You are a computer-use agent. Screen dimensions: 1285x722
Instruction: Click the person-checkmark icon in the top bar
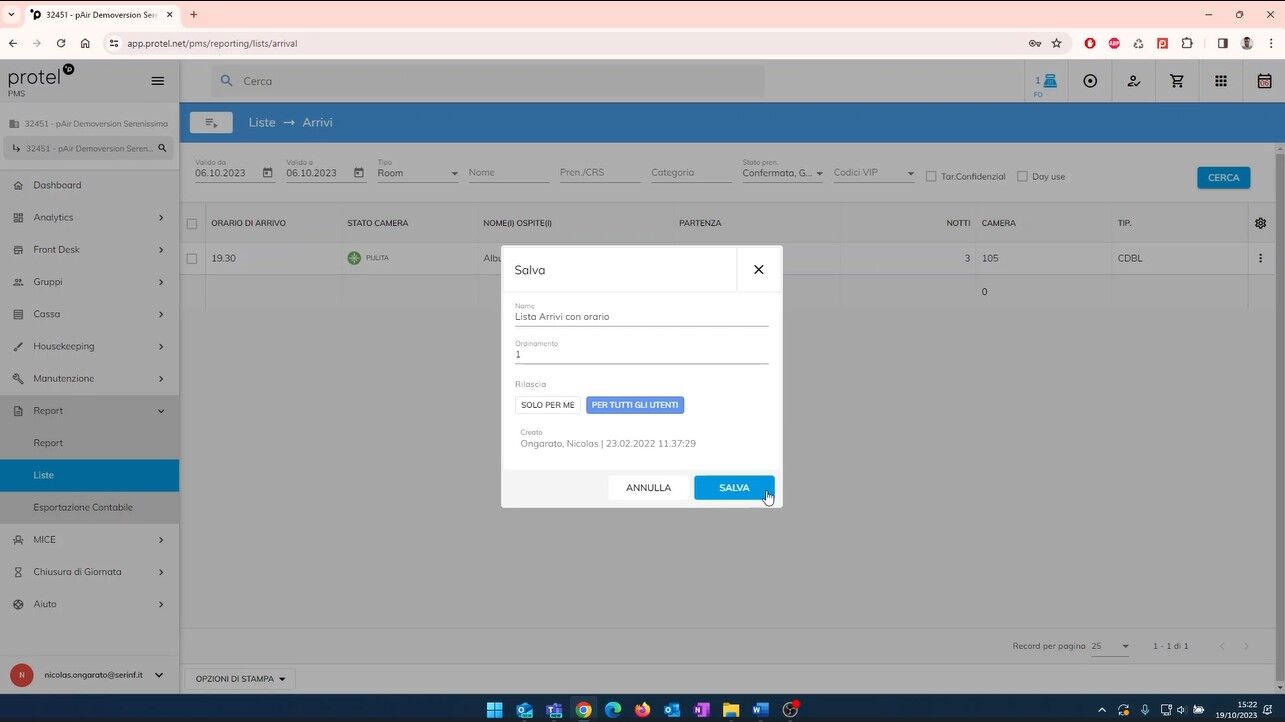tap(1133, 81)
